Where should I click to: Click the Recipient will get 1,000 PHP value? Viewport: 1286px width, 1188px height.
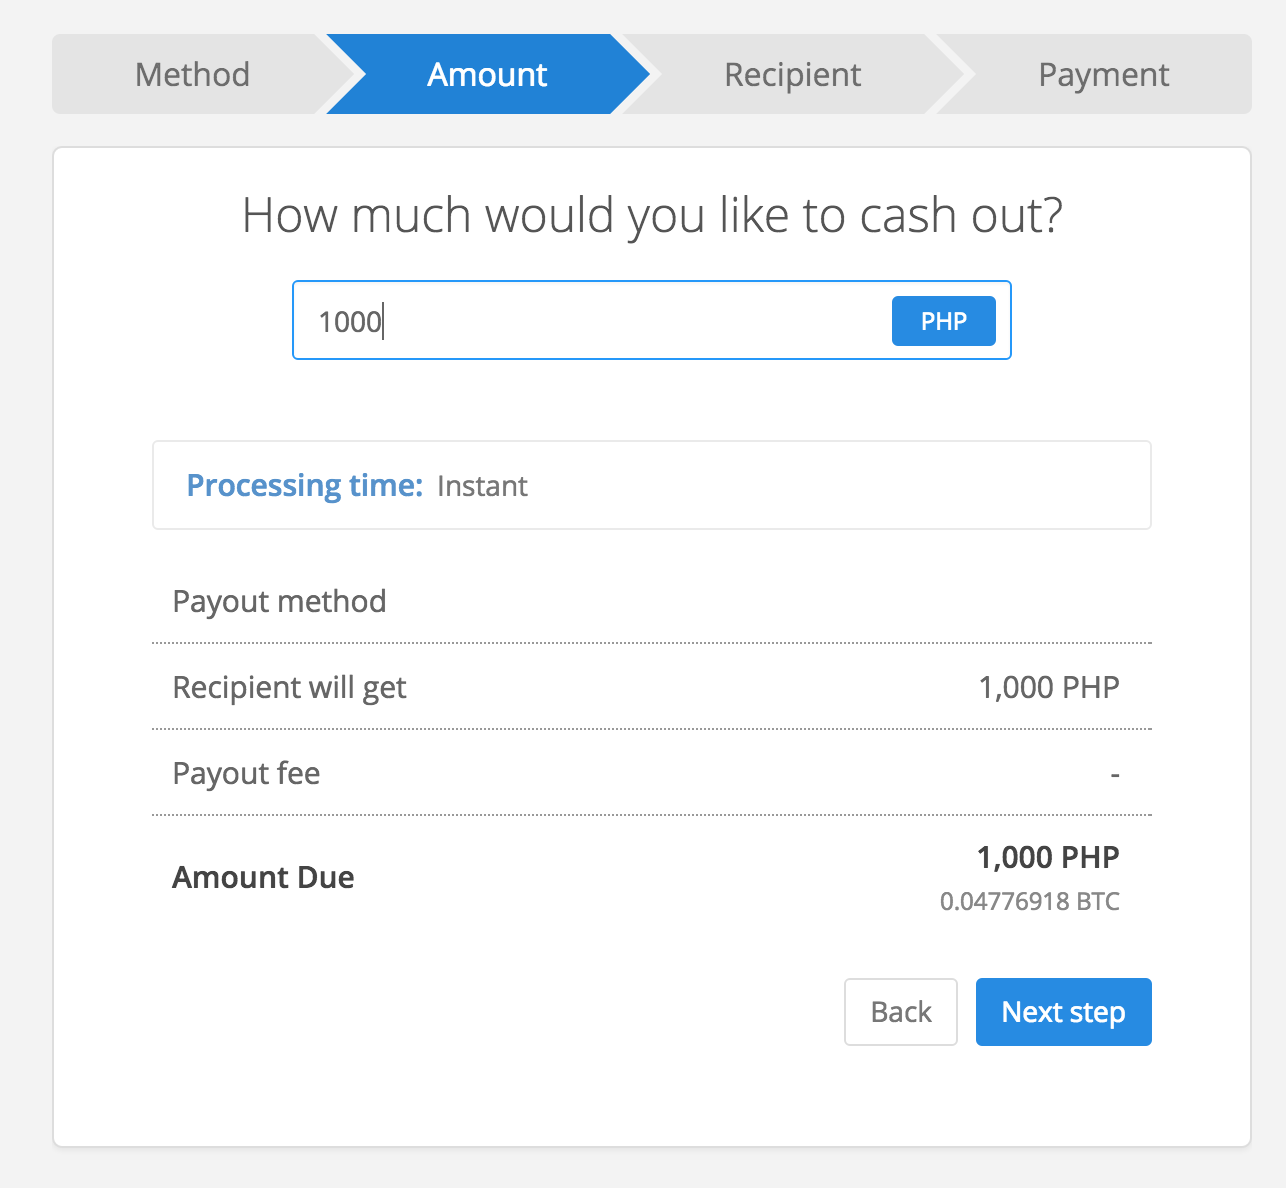tap(1048, 688)
